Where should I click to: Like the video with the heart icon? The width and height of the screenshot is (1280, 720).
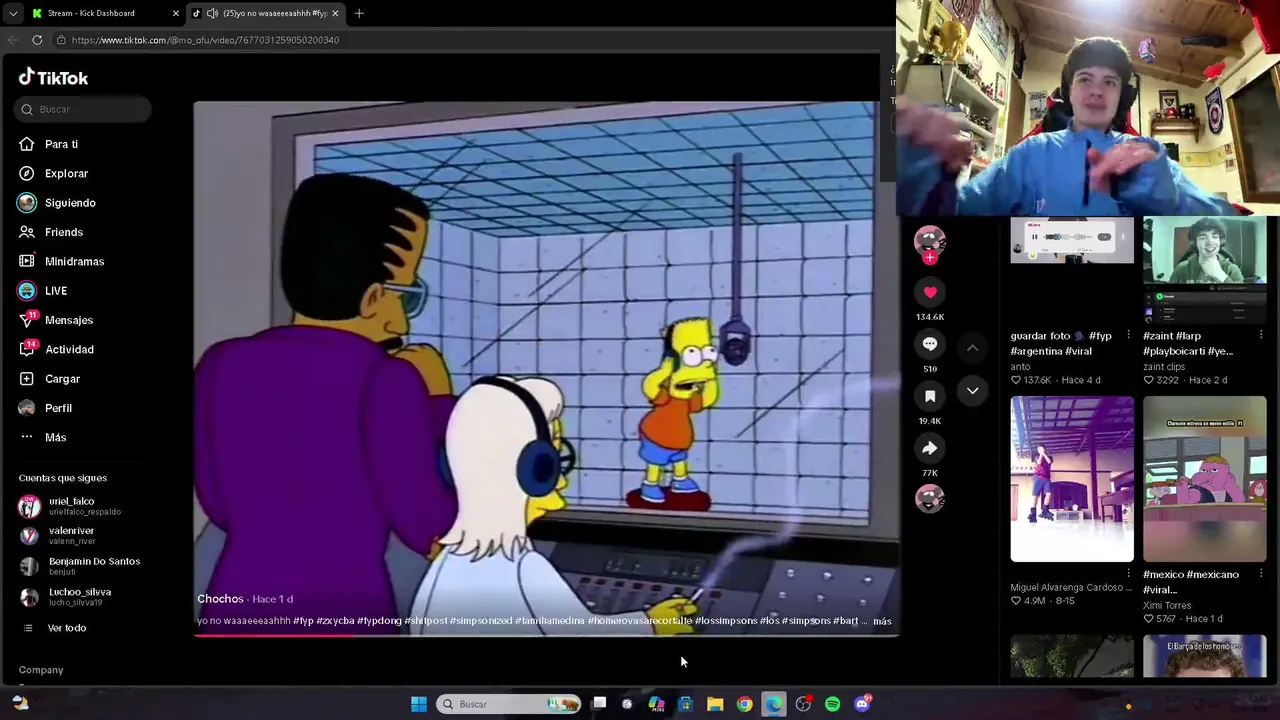[930, 292]
